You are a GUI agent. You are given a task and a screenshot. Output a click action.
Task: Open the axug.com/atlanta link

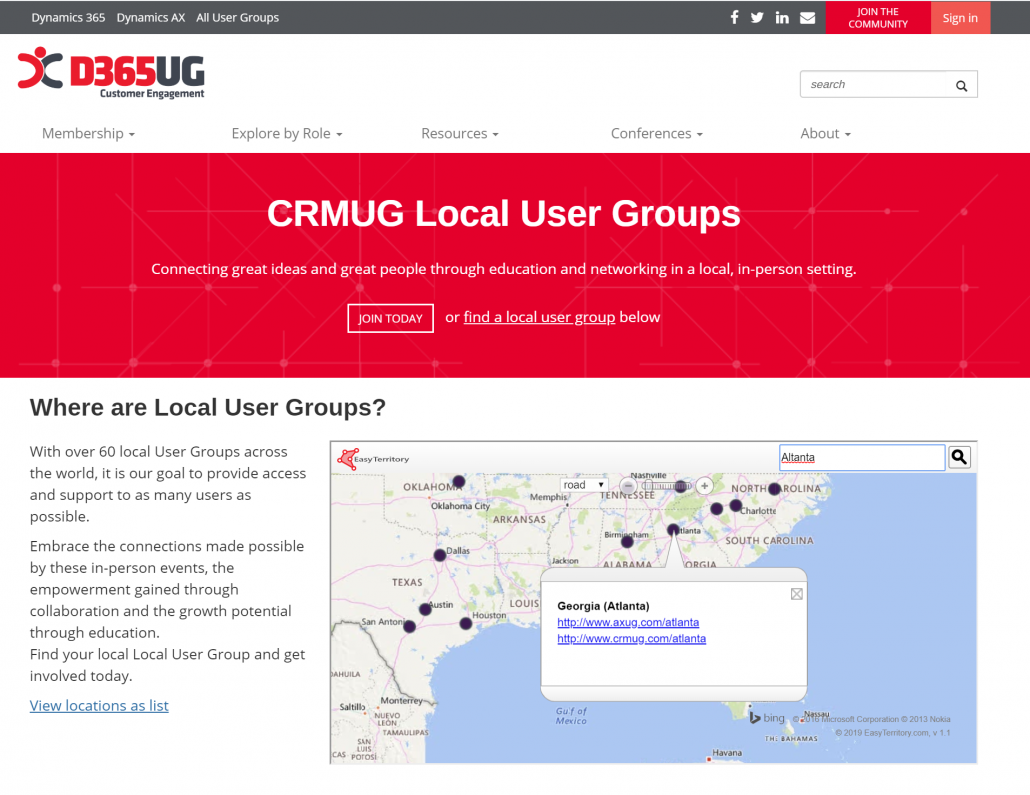pyautogui.click(x=628, y=622)
